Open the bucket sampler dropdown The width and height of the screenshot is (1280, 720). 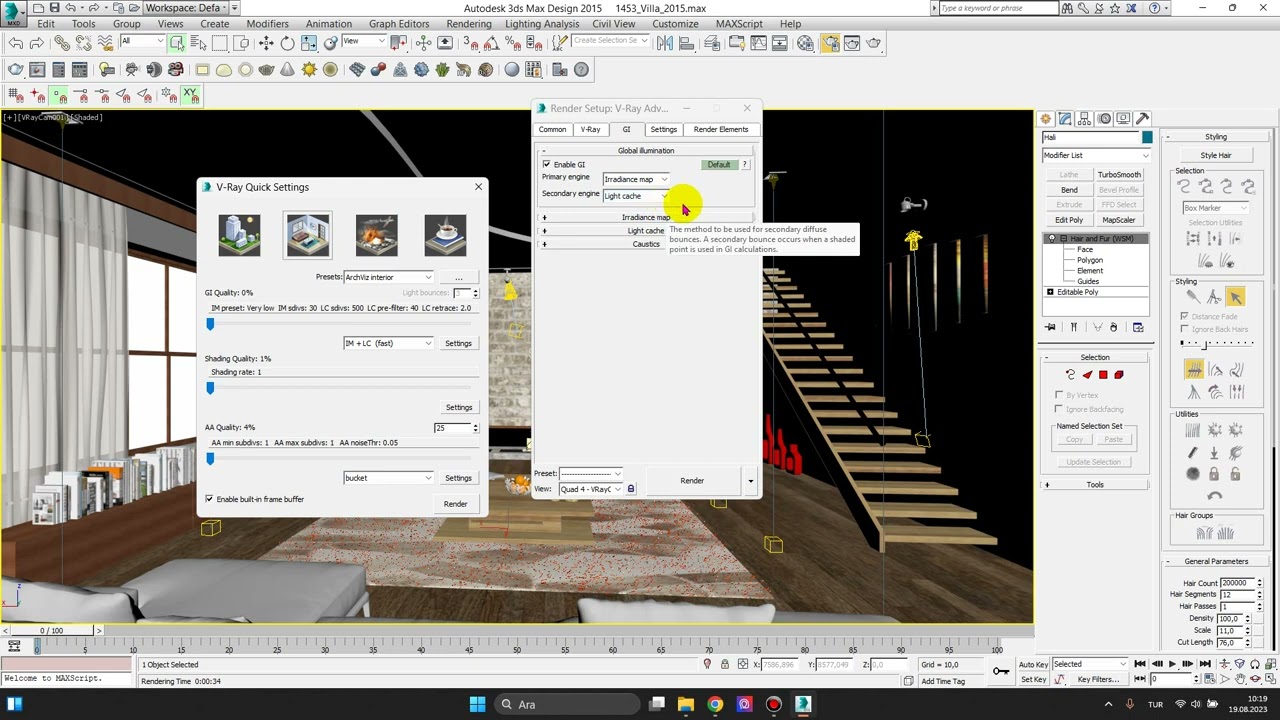coord(388,478)
